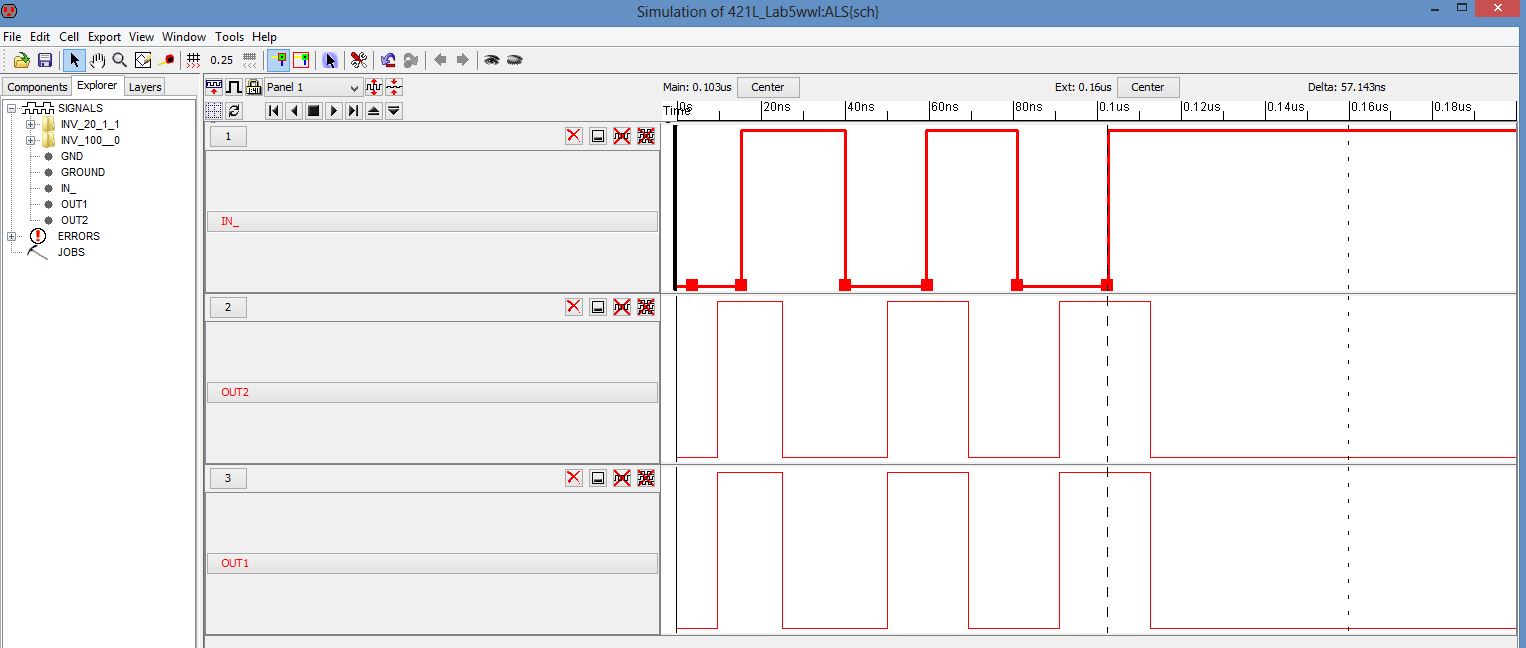Click the closed eye unexpand icon
Screen dimensions: 1526x648
click(x=514, y=60)
